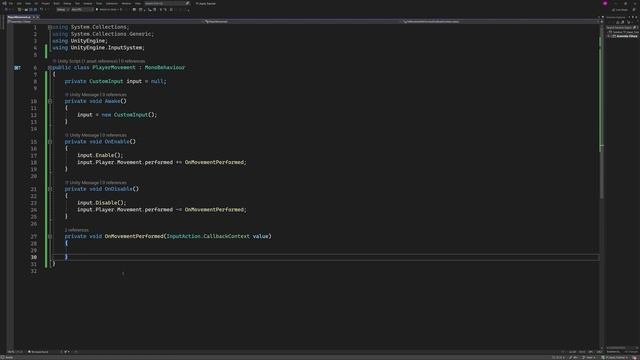Collapse the using directives block
The image size is (640, 360).
click(50, 27)
